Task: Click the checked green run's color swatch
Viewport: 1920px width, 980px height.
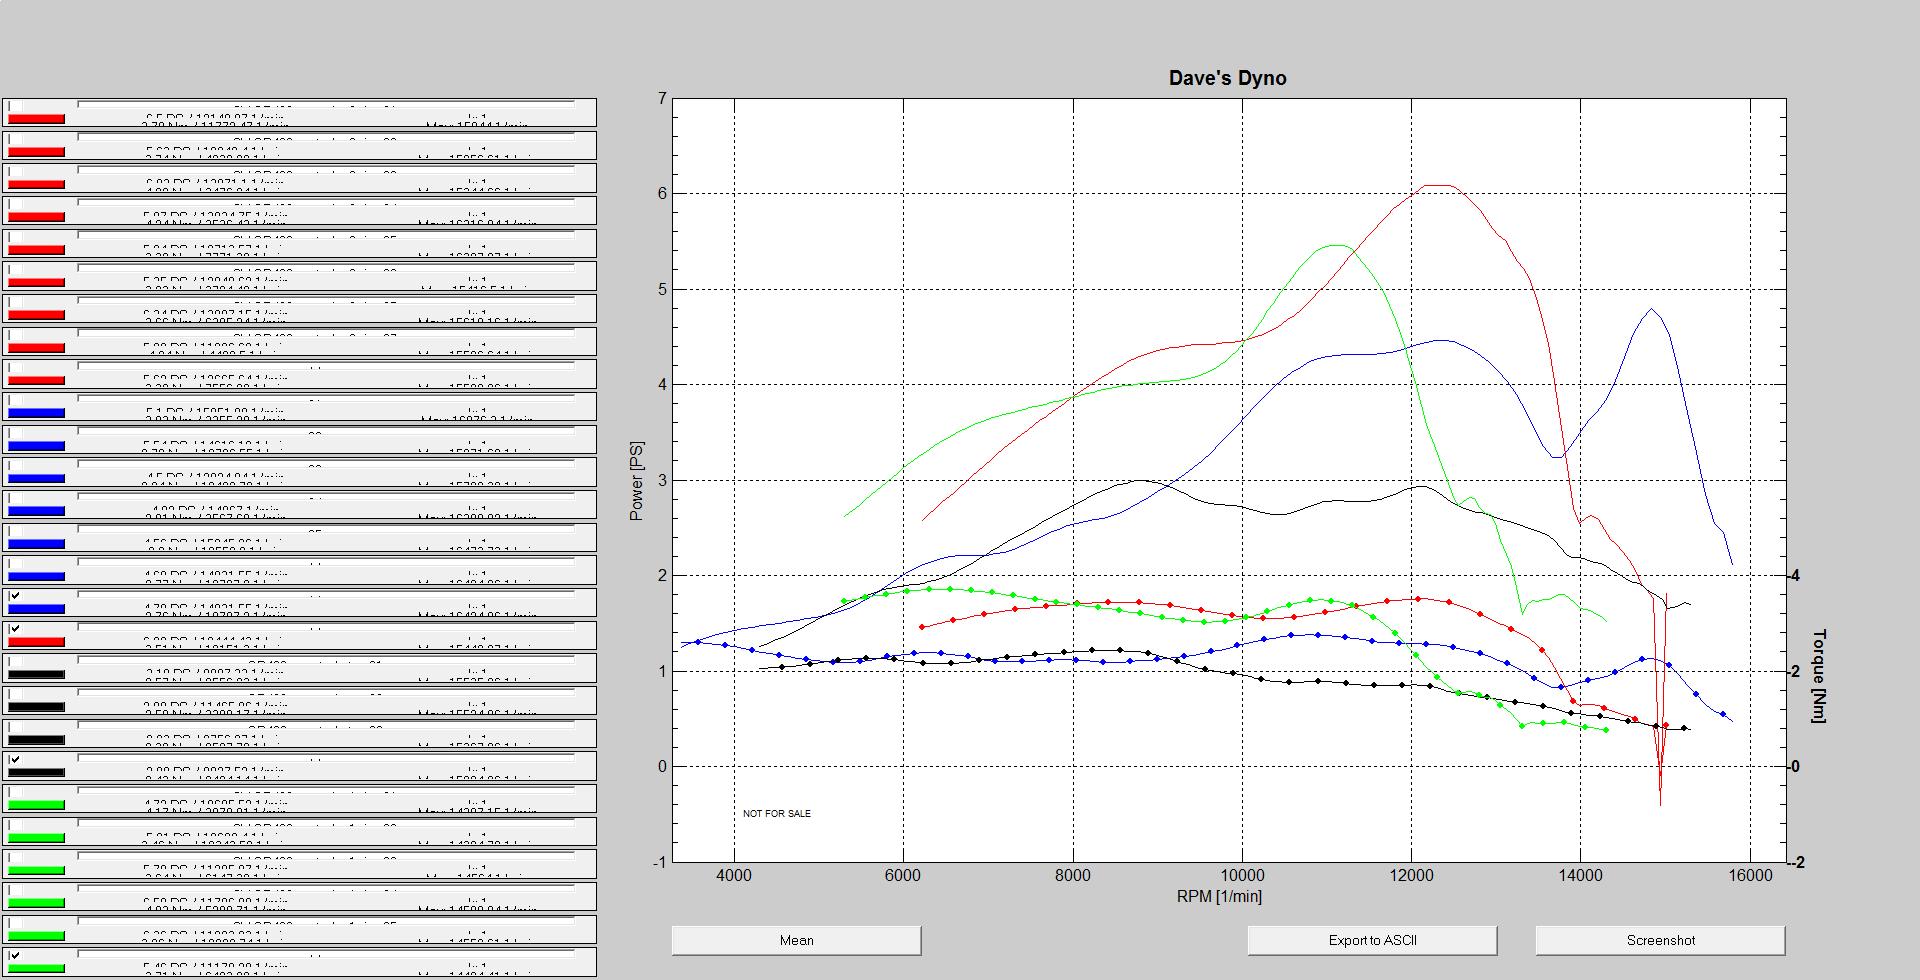Action: 36,968
